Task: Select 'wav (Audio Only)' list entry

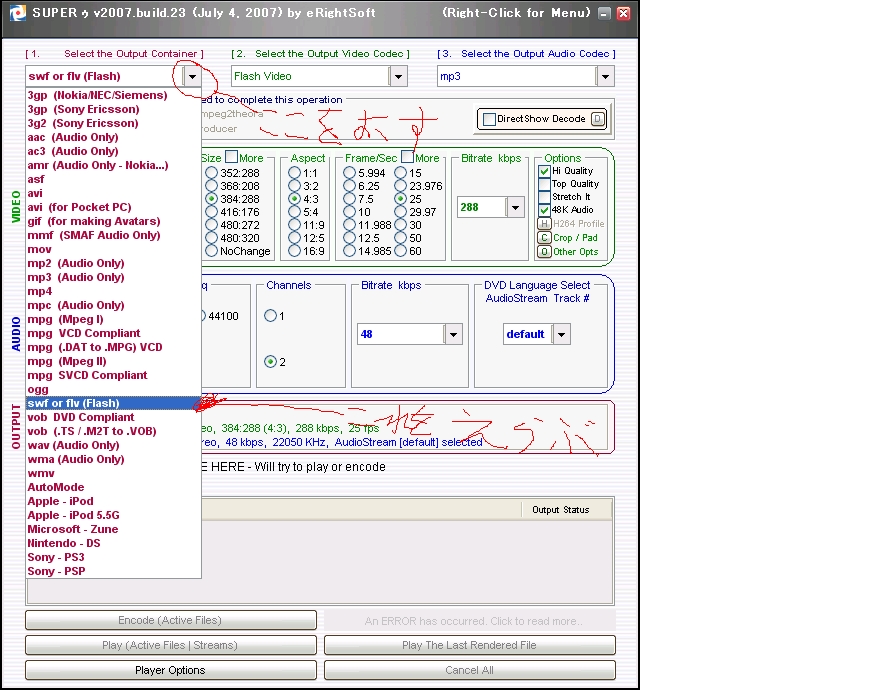Action: click(113, 445)
